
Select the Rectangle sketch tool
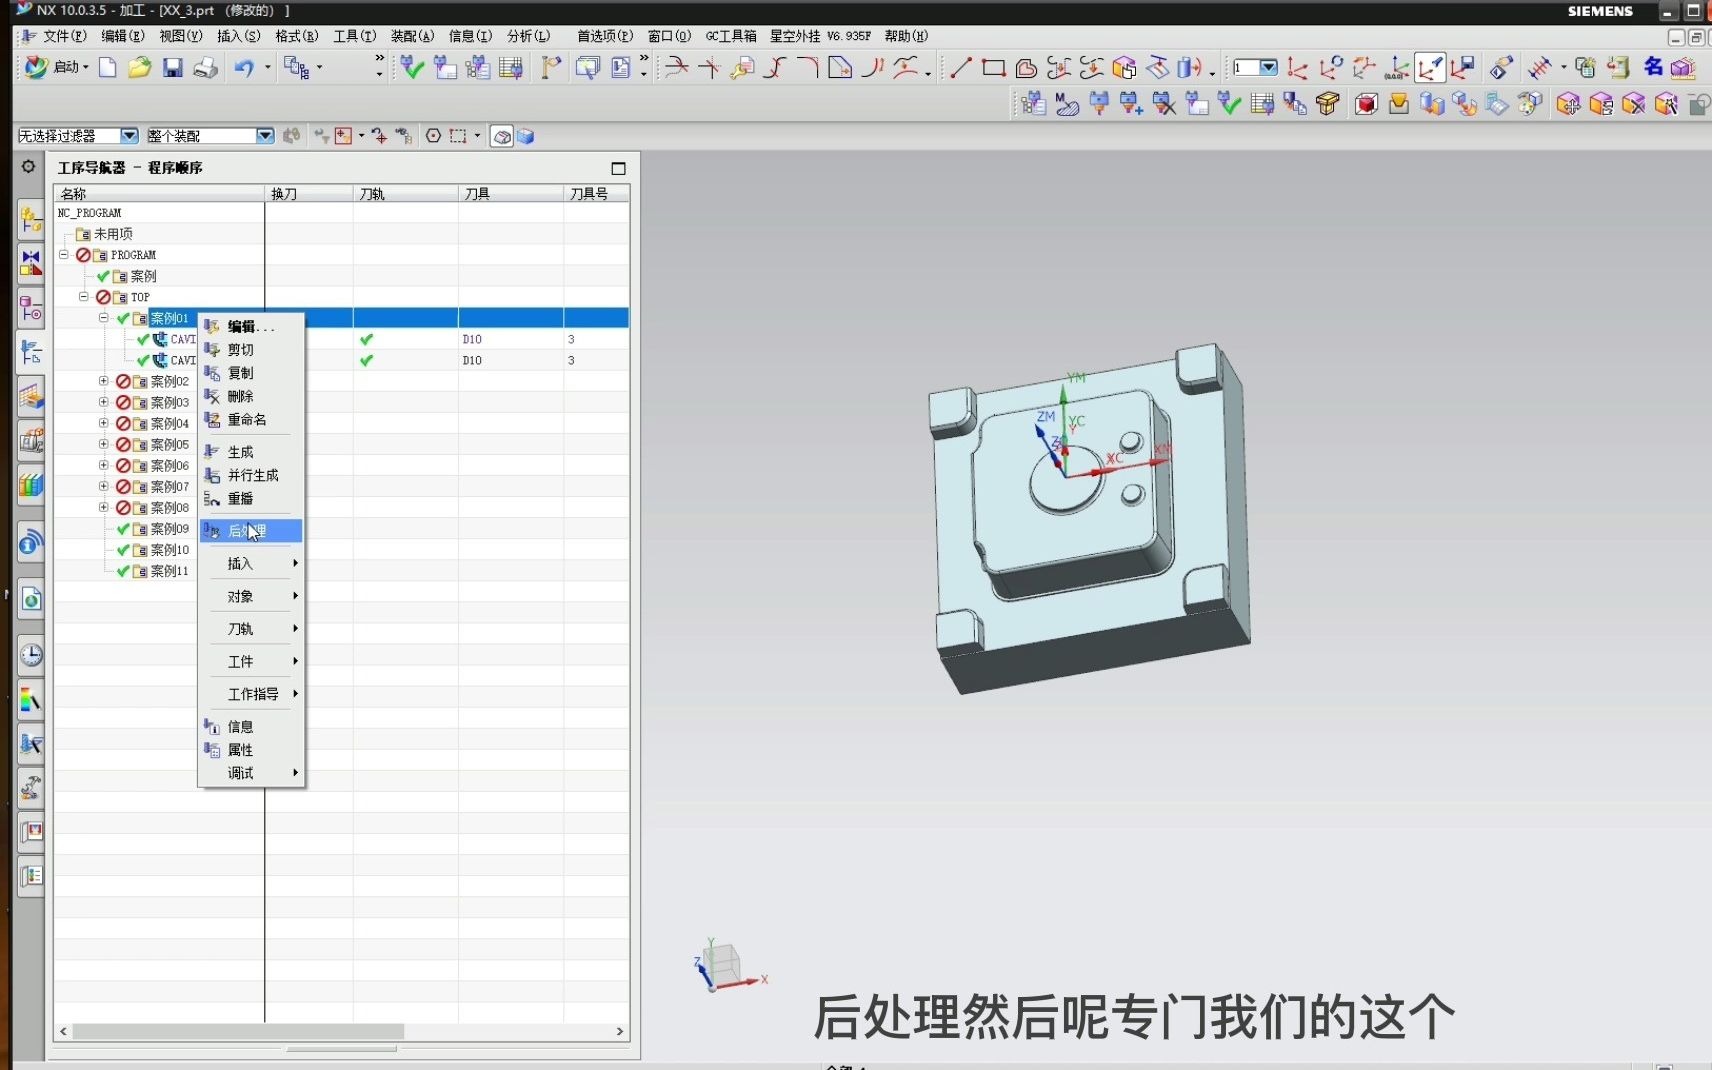(991, 67)
